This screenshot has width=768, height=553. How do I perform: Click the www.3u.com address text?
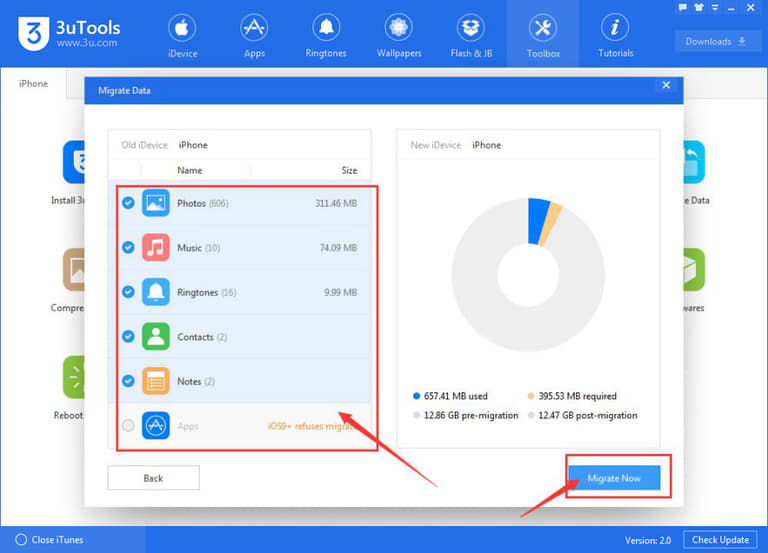pos(87,43)
